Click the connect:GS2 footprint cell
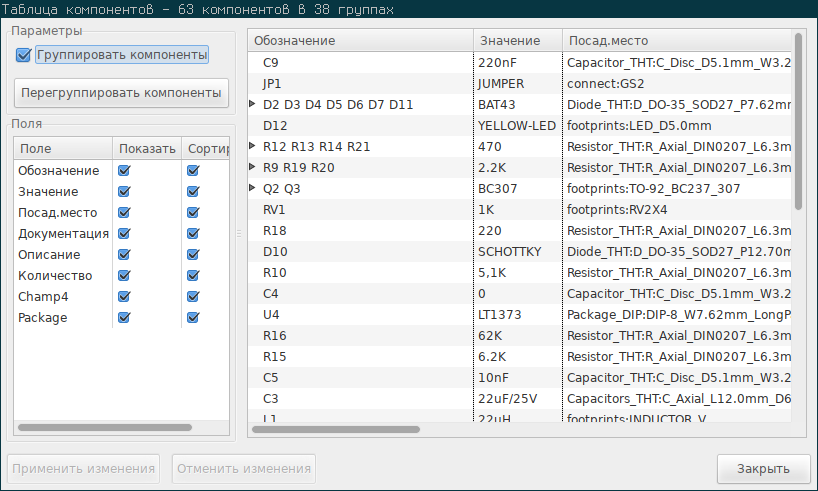 677,83
